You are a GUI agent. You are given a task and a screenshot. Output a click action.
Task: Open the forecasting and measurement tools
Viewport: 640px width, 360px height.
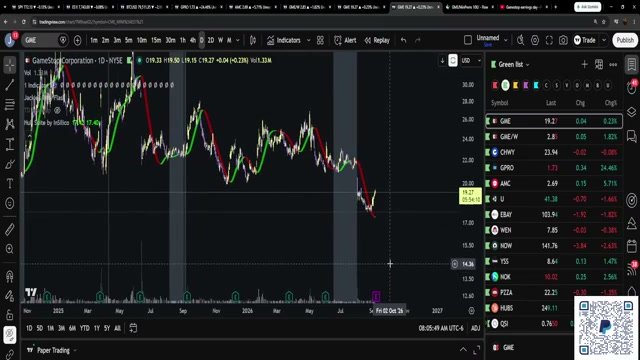tap(10, 144)
